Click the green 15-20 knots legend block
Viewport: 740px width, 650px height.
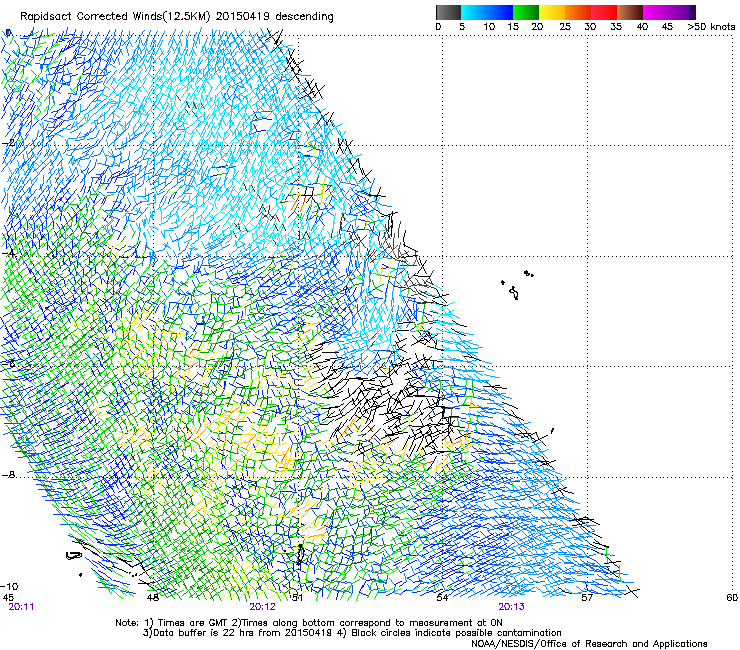click(526, 12)
